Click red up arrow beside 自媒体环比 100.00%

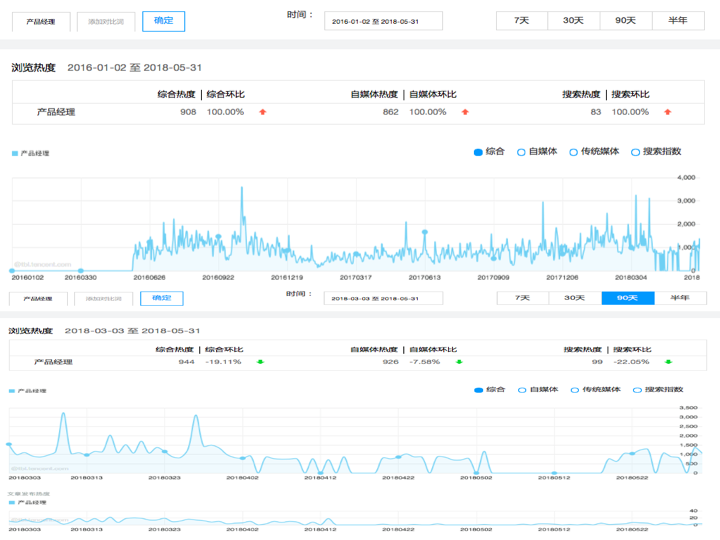[465, 112]
